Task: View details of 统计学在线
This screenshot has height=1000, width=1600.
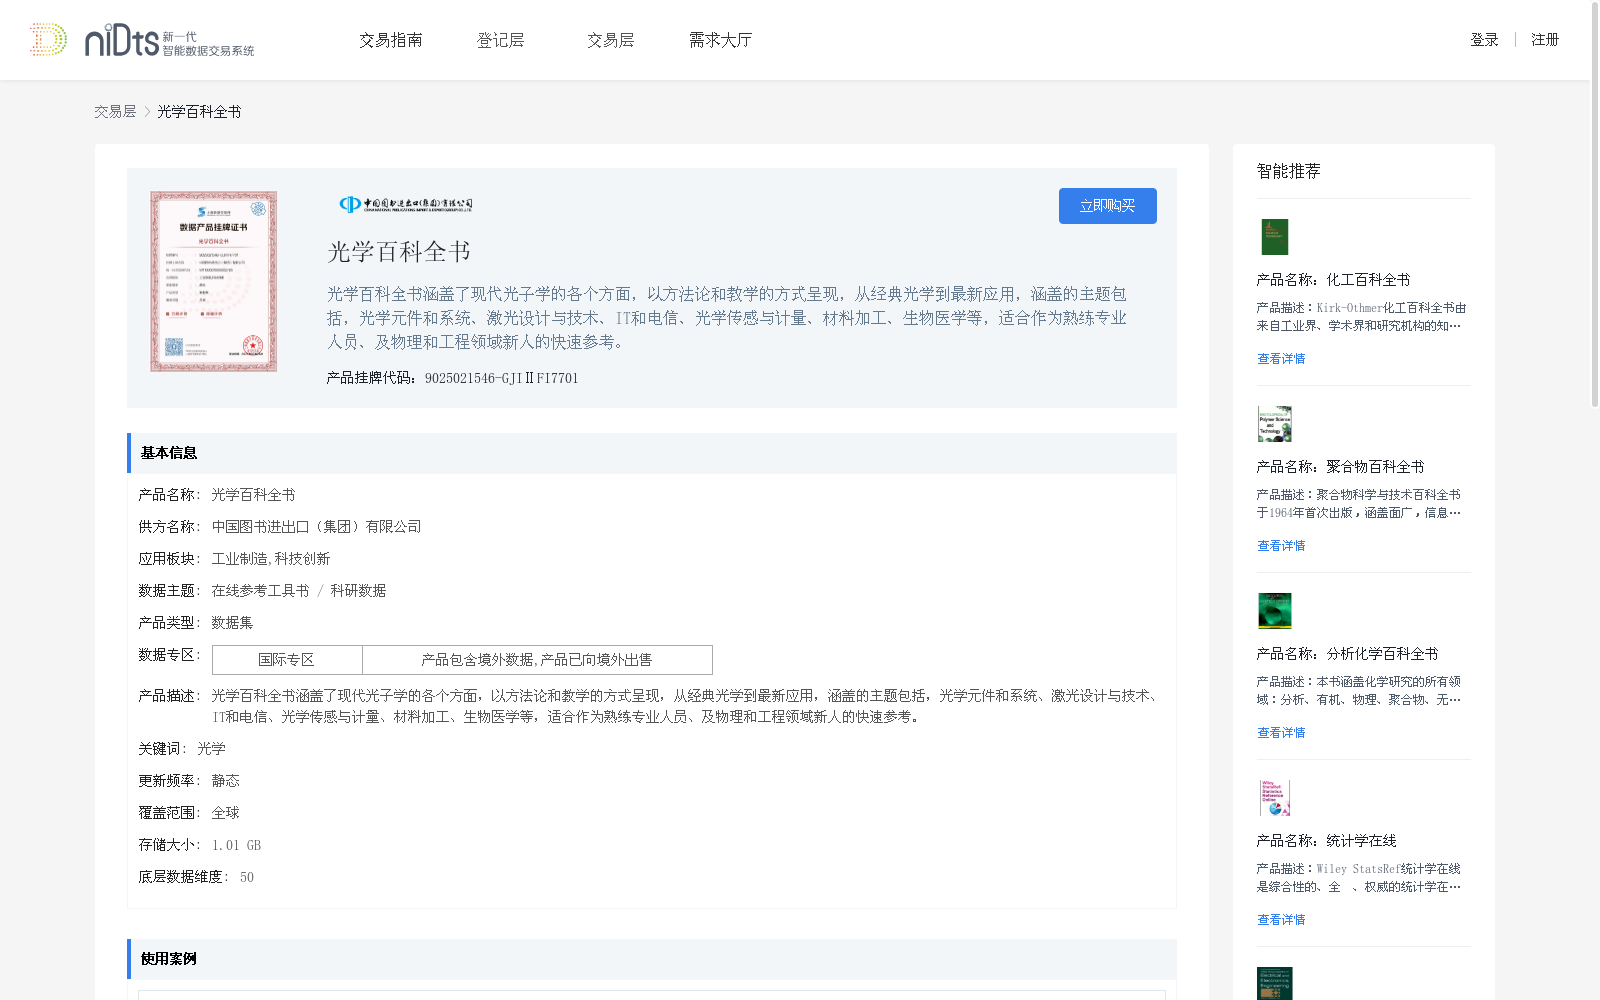Action: [x=1281, y=920]
